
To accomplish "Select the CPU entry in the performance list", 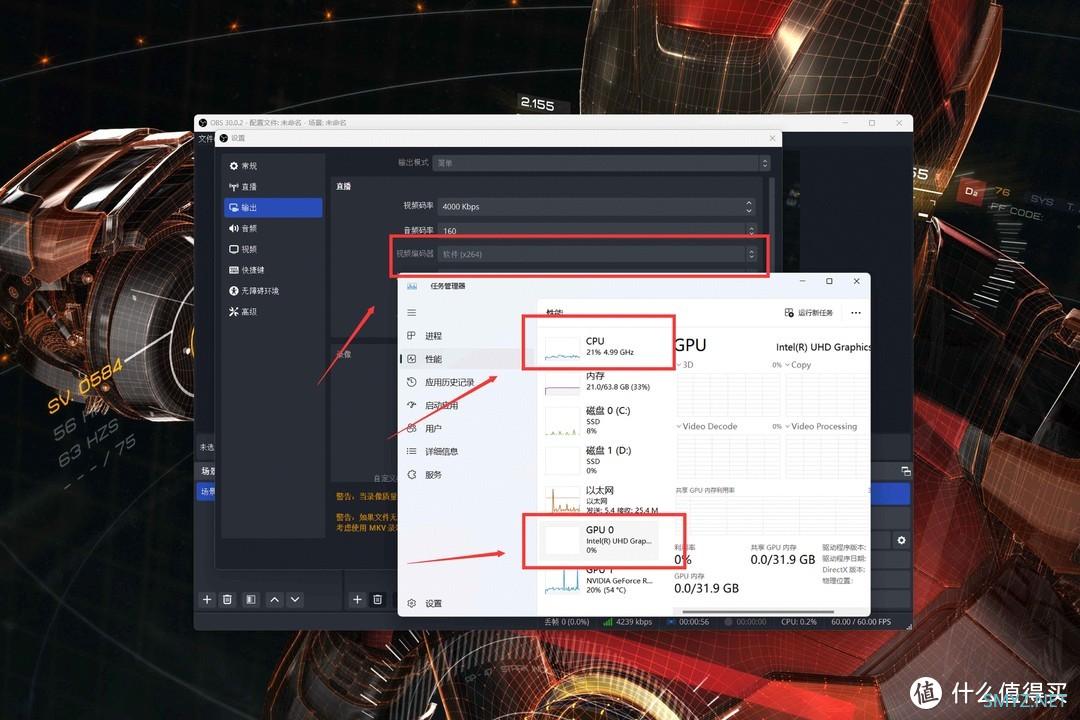I will pyautogui.click(x=598, y=347).
